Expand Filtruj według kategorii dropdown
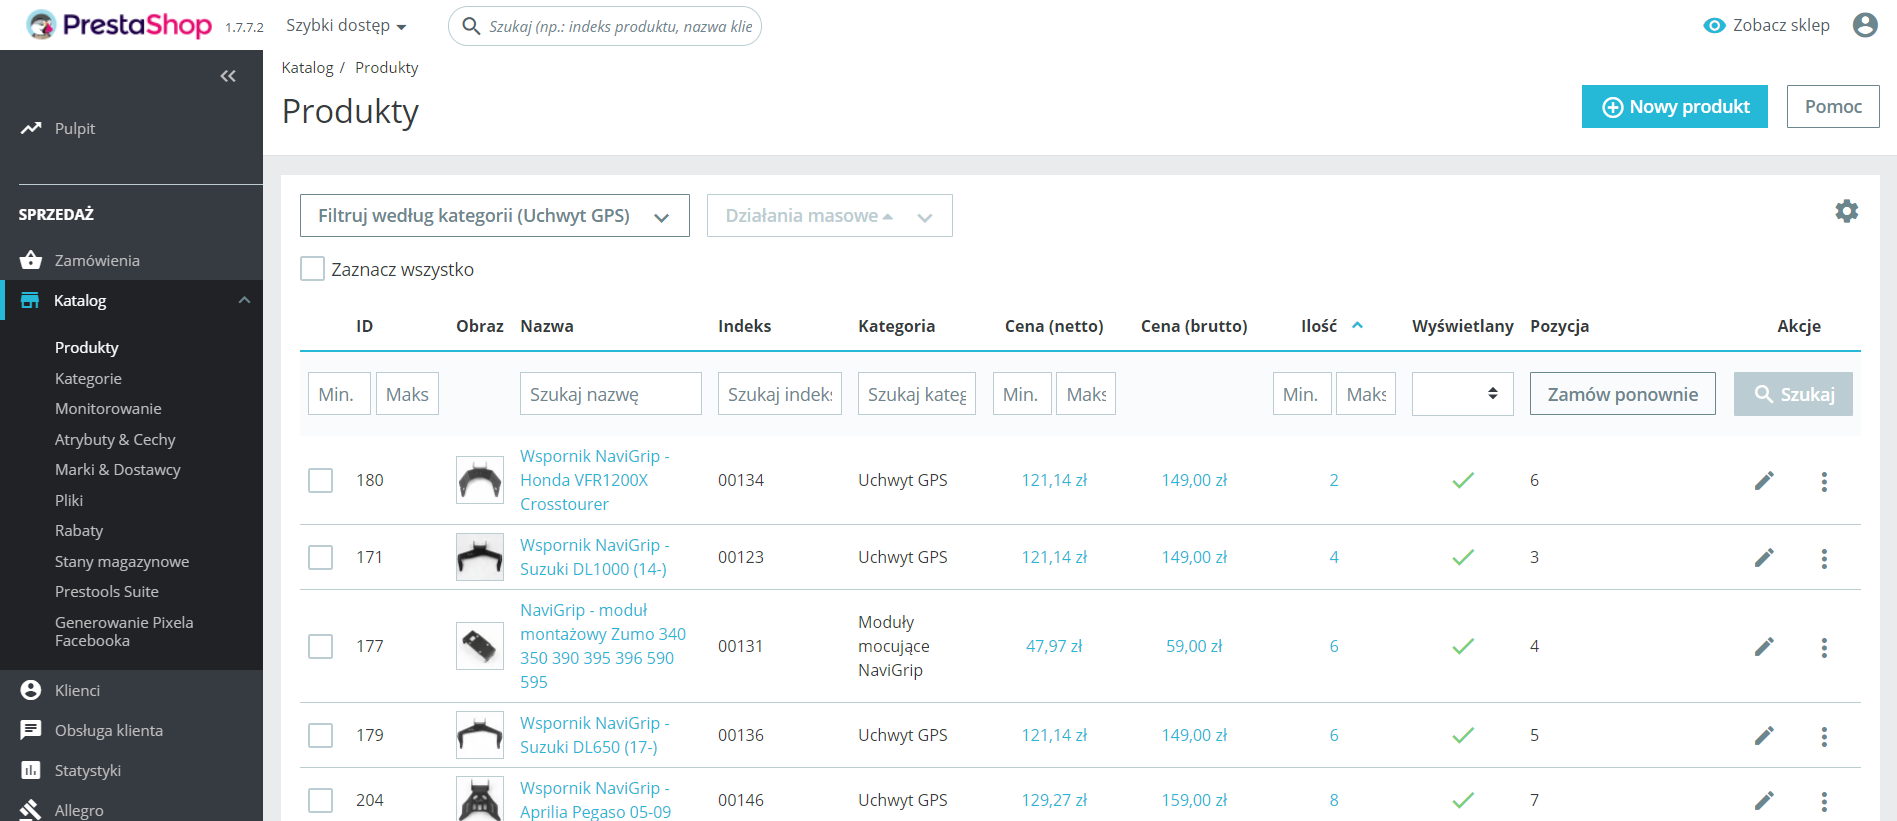Screen dimensions: 1897x821 (x=494, y=216)
